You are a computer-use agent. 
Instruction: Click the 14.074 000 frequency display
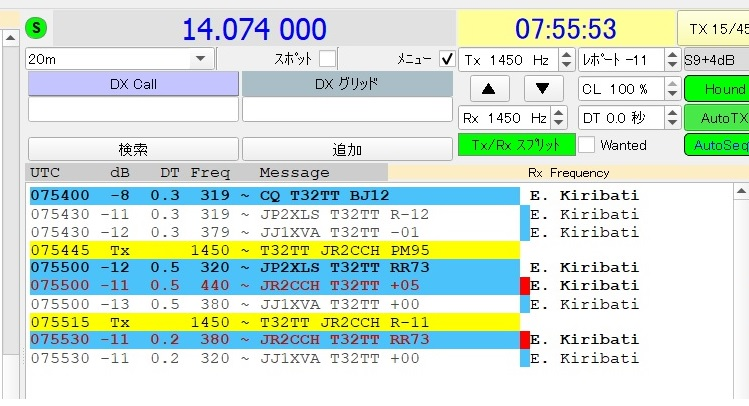pyautogui.click(x=255, y=29)
